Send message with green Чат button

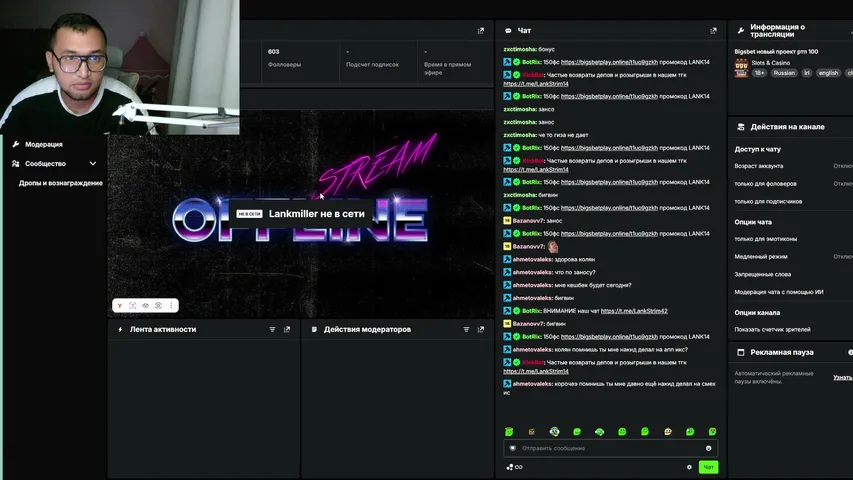[708, 467]
